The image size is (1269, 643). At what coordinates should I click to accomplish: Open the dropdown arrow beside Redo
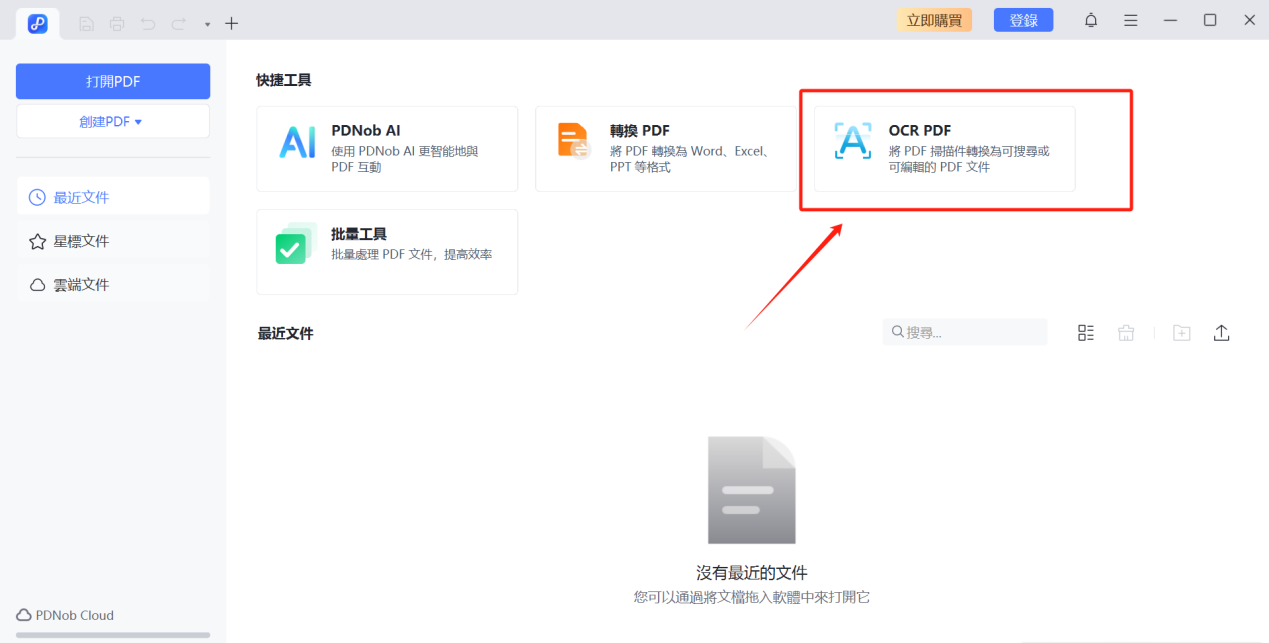206,23
